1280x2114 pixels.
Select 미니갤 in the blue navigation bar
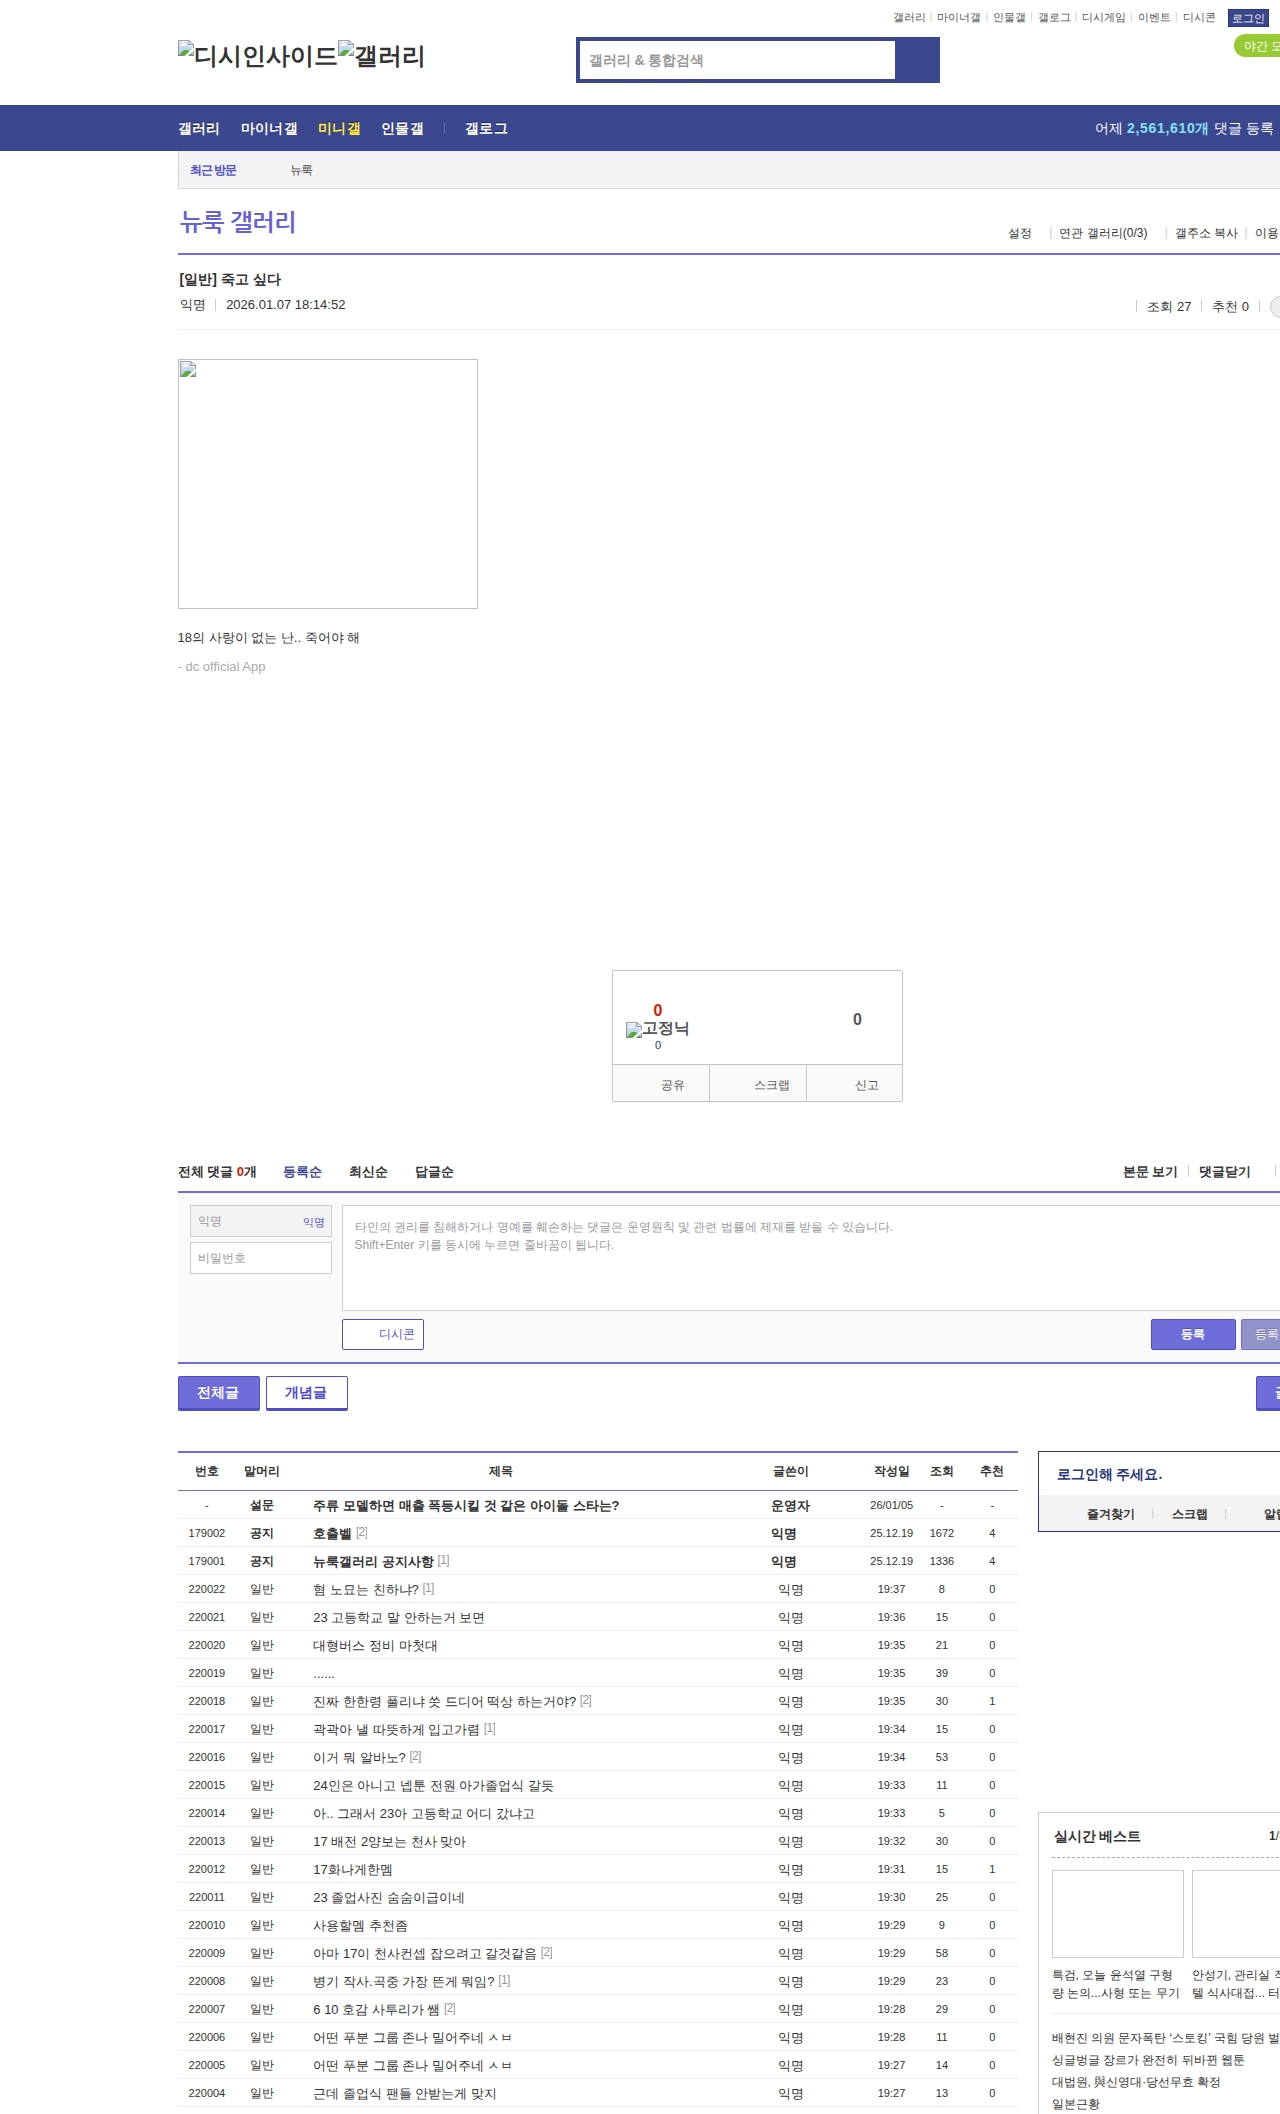coord(339,129)
